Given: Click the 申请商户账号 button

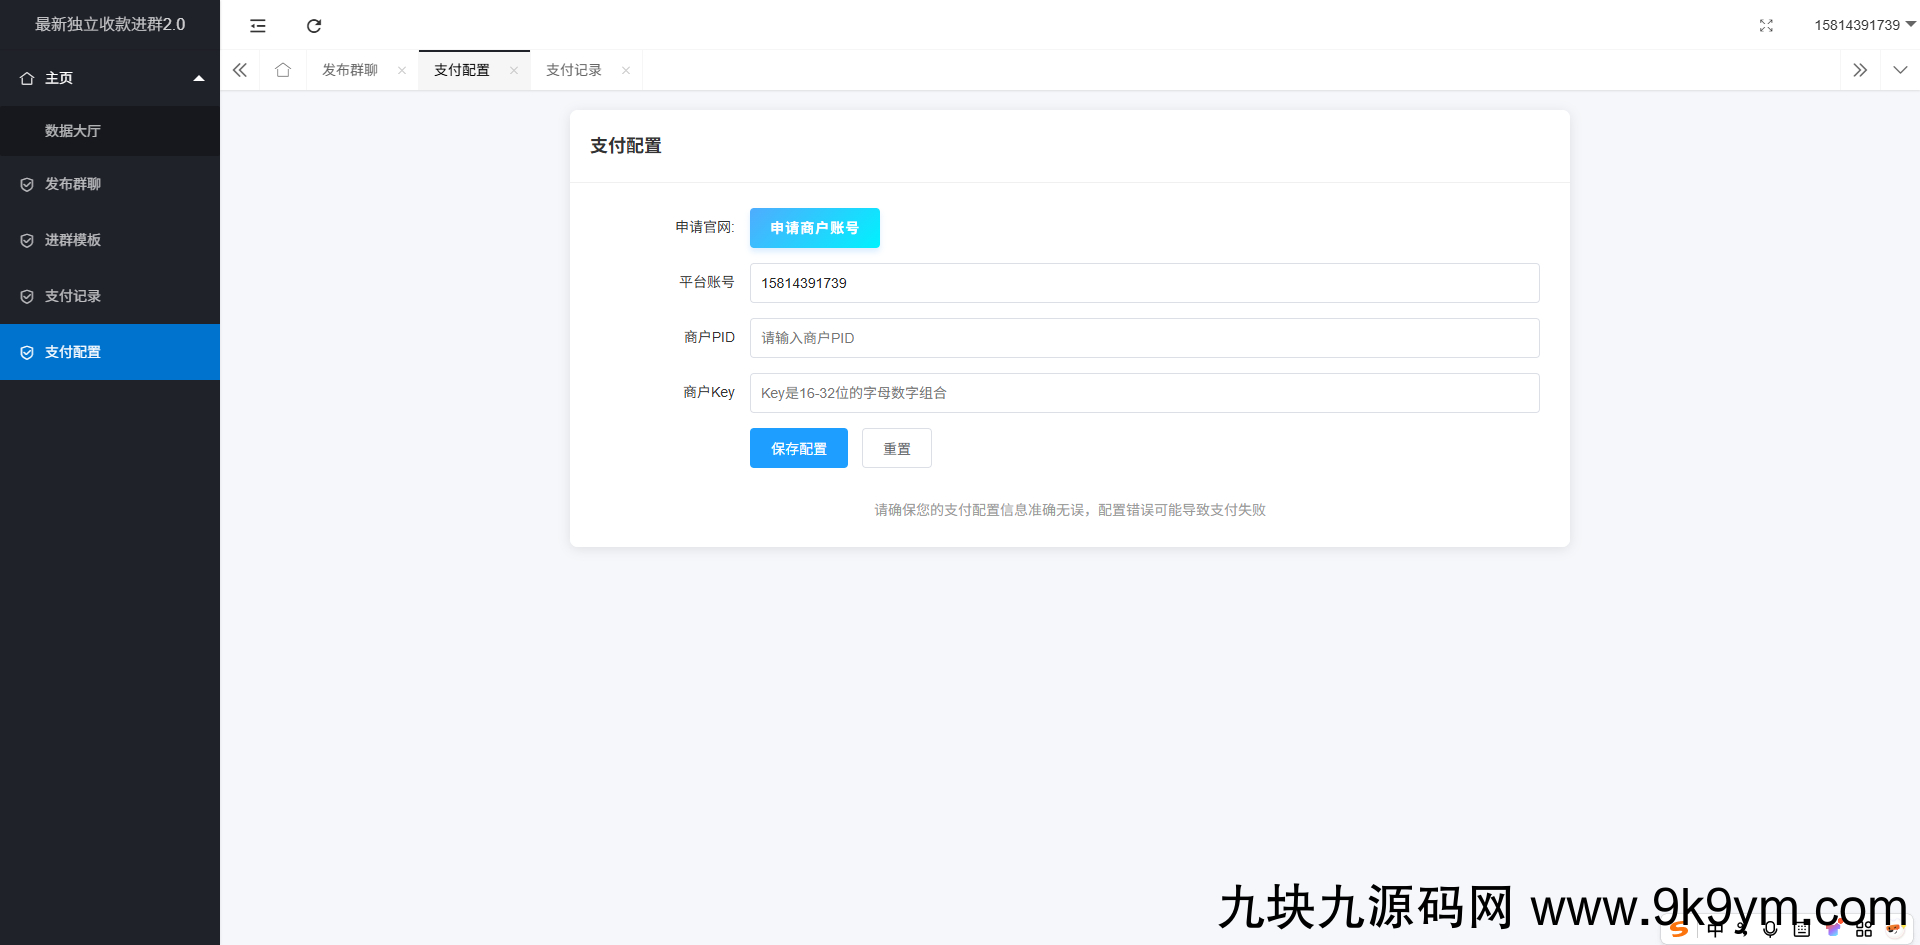Looking at the screenshot, I should [x=814, y=228].
